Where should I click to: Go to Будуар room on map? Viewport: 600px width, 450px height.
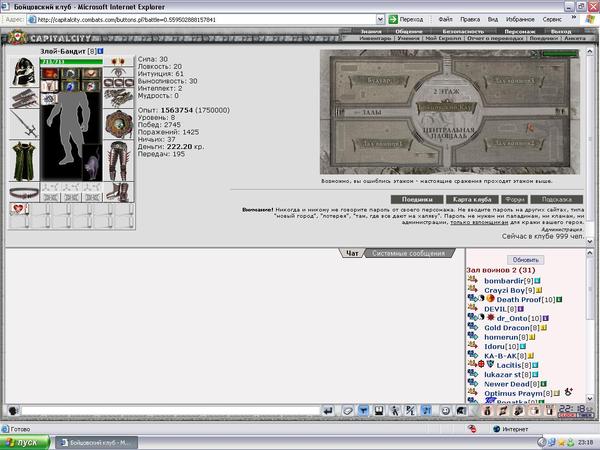pyautogui.click(x=379, y=81)
